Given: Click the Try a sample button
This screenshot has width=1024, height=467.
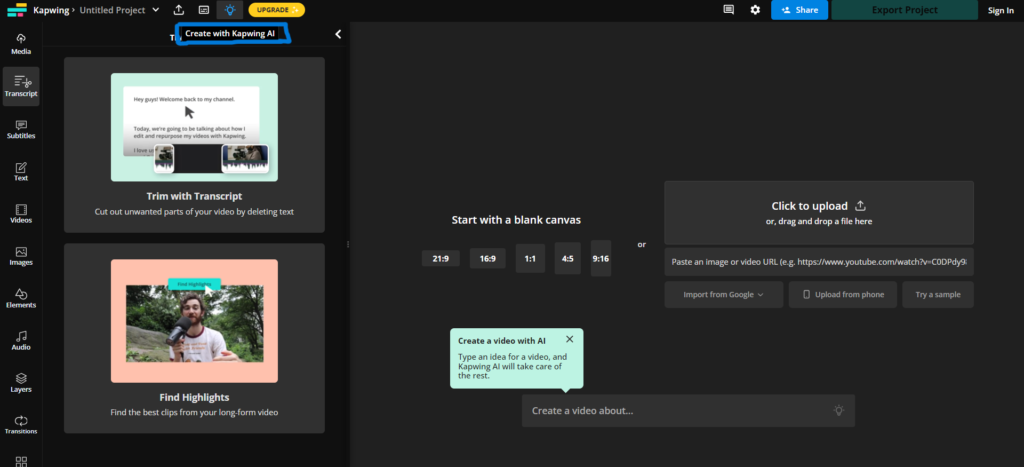Looking at the screenshot, I should 938,295.
